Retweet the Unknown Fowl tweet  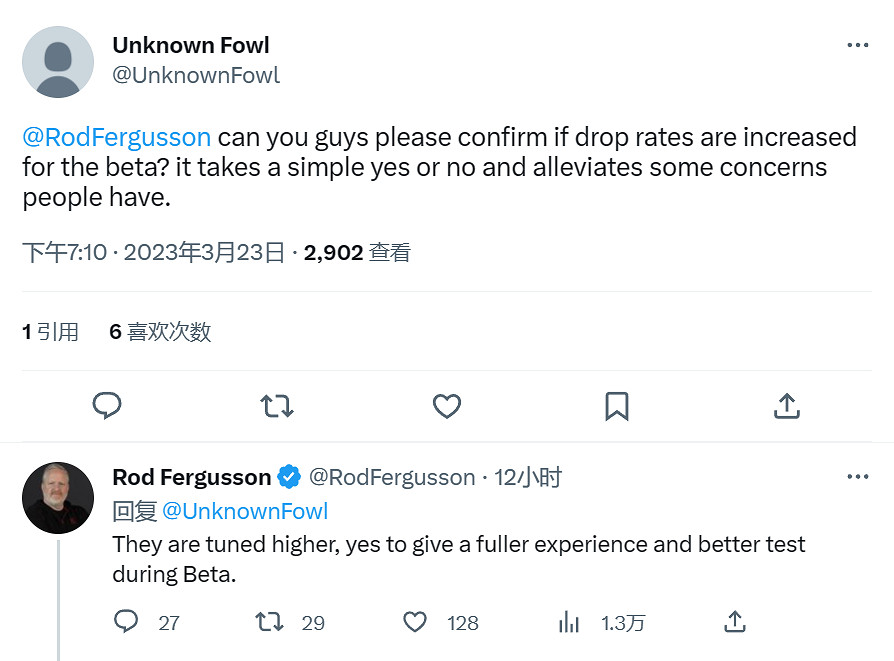pos(277,405)
